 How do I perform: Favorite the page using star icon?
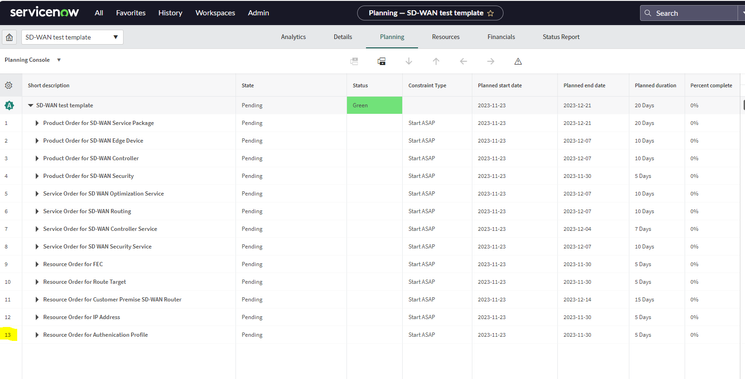click(490, 13)
